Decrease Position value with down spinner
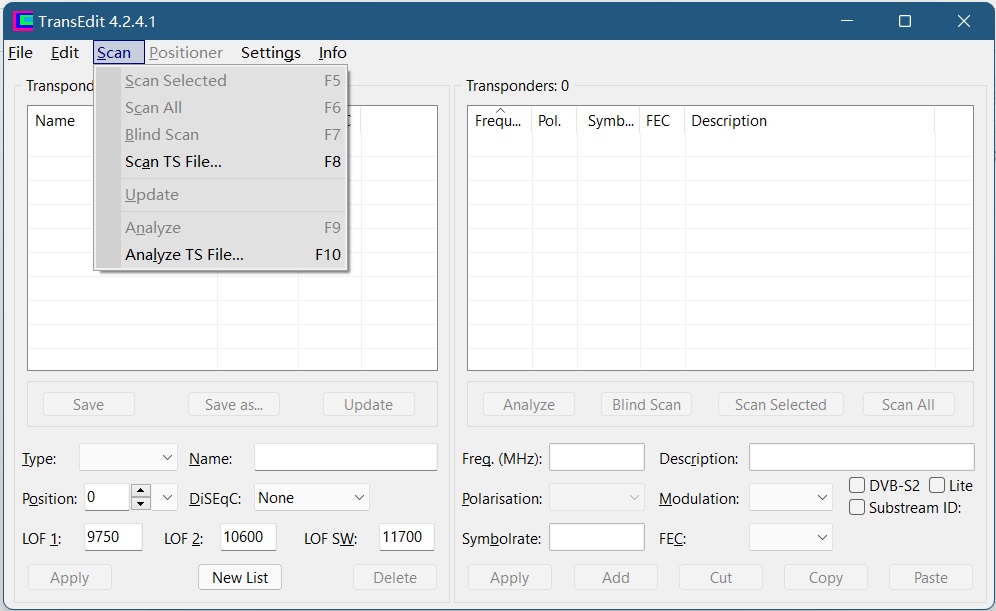This screenshot has height=611, width=996. point(141,504)
